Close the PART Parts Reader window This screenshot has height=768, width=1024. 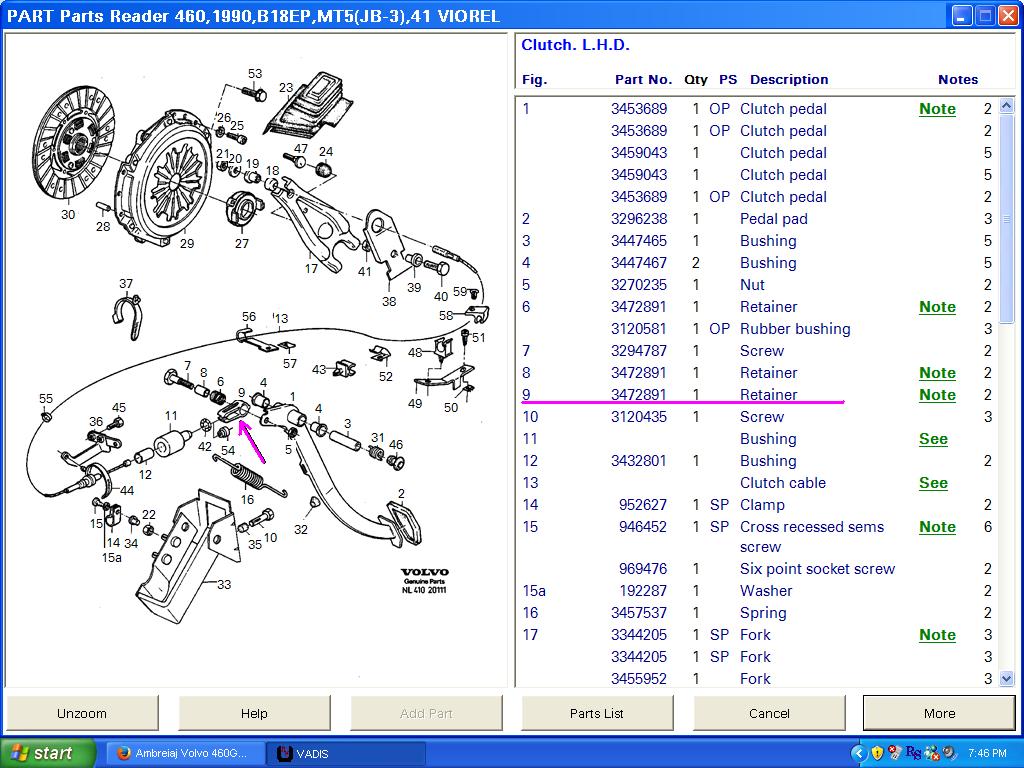pos(1008,16)
